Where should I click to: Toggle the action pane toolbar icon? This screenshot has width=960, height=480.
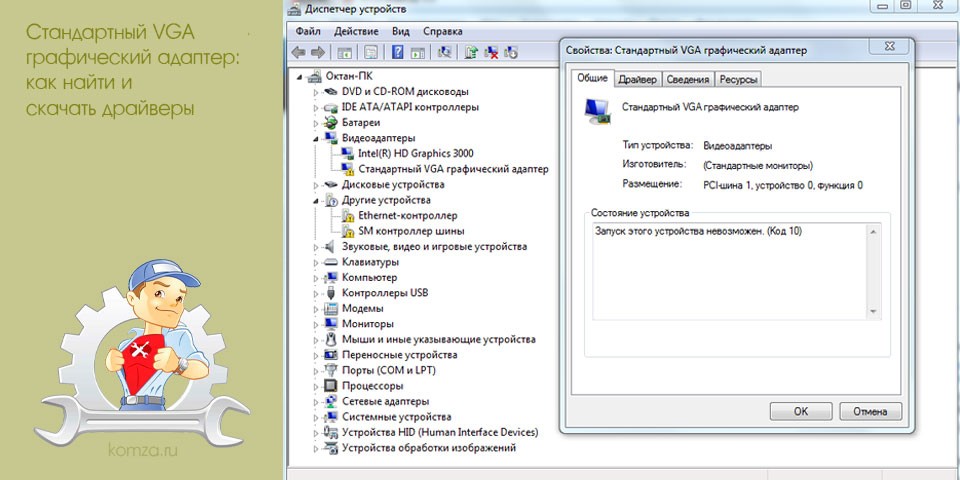[x=418, y=53]
